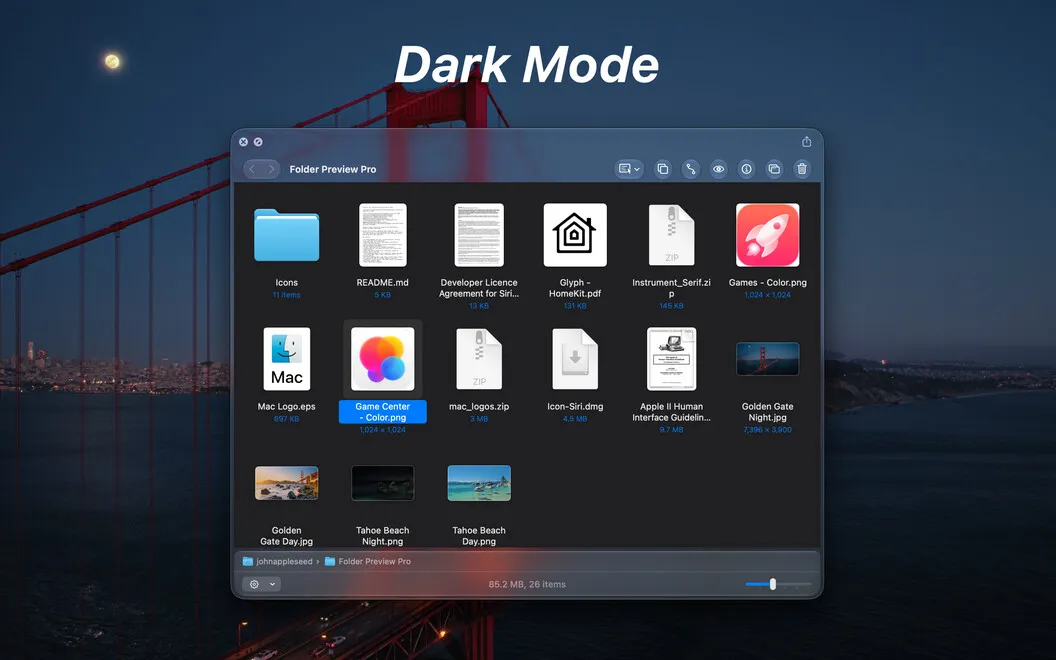Select the Games - Color.png rocket icon
This screenshot has height=660, width=1056.
tap(768, 235)
